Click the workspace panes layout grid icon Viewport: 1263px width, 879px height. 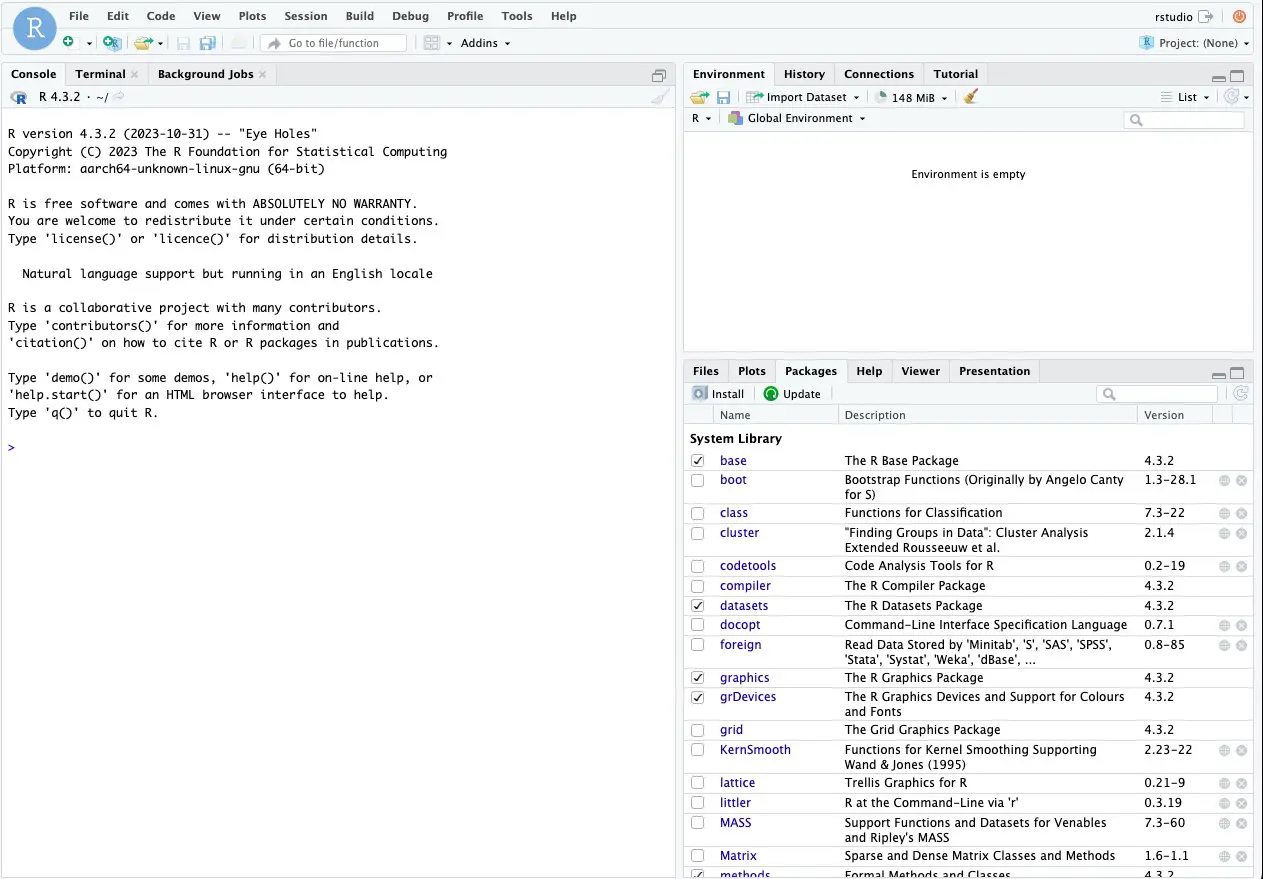point(431,43)
